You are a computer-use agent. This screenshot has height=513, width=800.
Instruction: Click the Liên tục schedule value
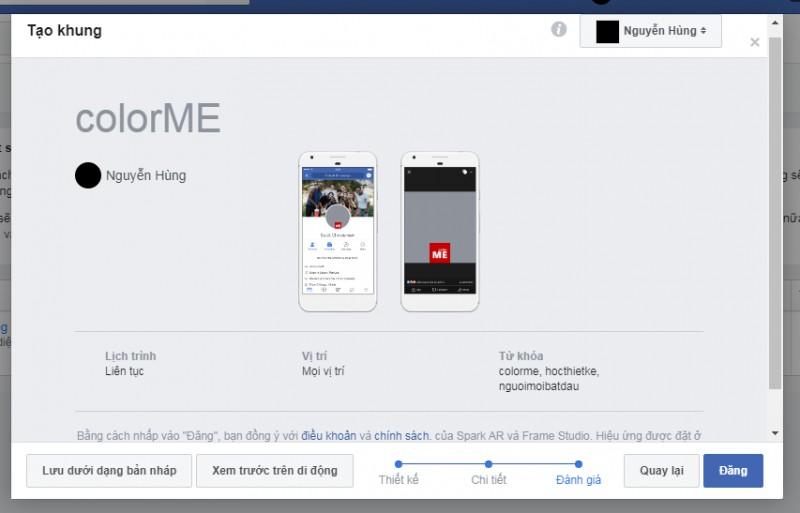point(124,371)
